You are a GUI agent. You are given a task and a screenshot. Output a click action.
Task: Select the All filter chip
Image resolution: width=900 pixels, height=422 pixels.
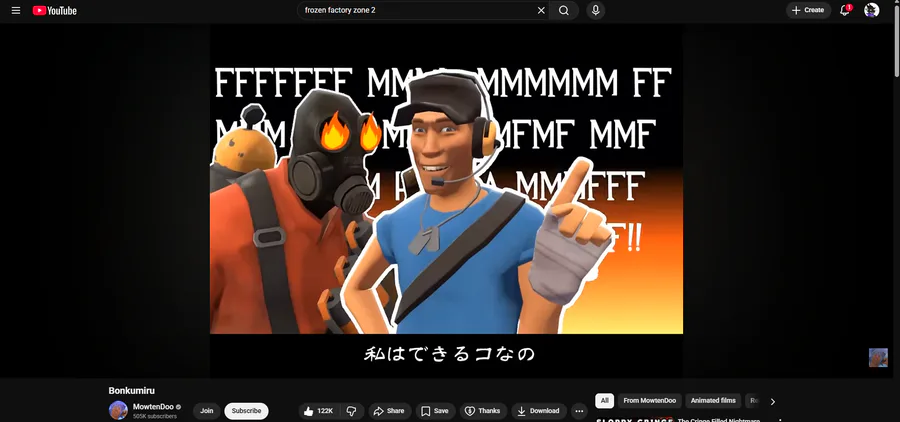coord(604,401)
